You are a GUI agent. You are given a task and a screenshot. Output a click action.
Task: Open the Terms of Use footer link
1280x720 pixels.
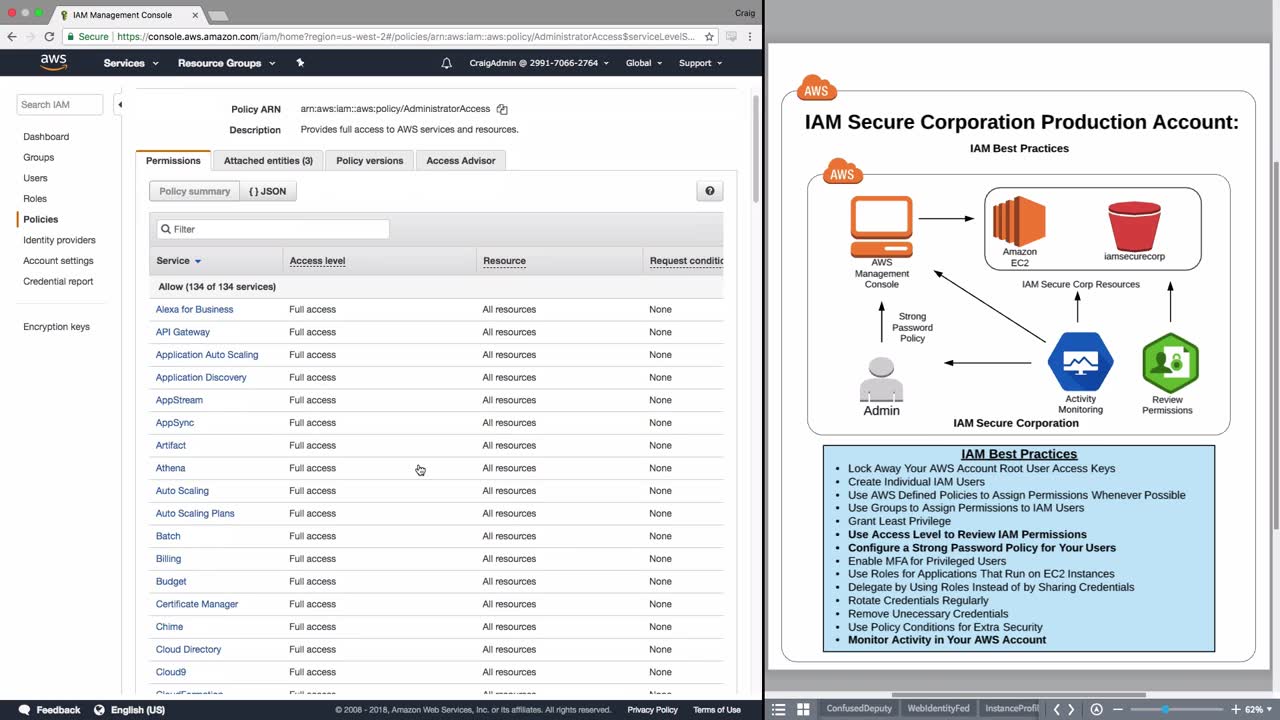click(x=717, y=710)
